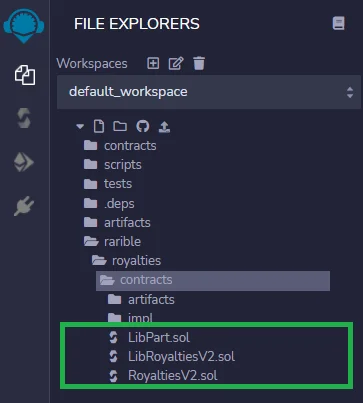The image size is (363, 403).
Task: Delete workspace using the trash icon
Action: [199, 63]
